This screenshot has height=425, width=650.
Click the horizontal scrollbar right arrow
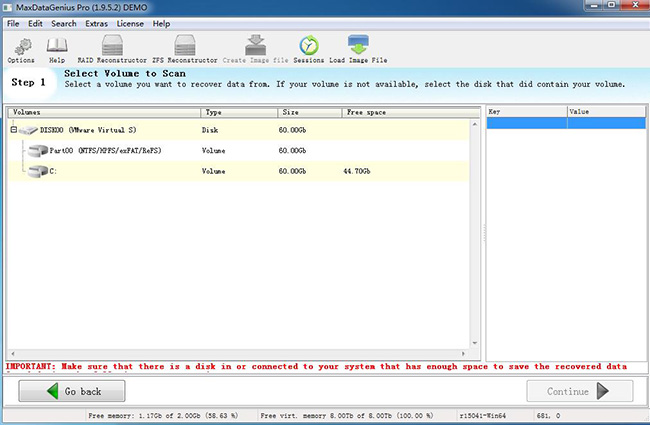(463, 354)
